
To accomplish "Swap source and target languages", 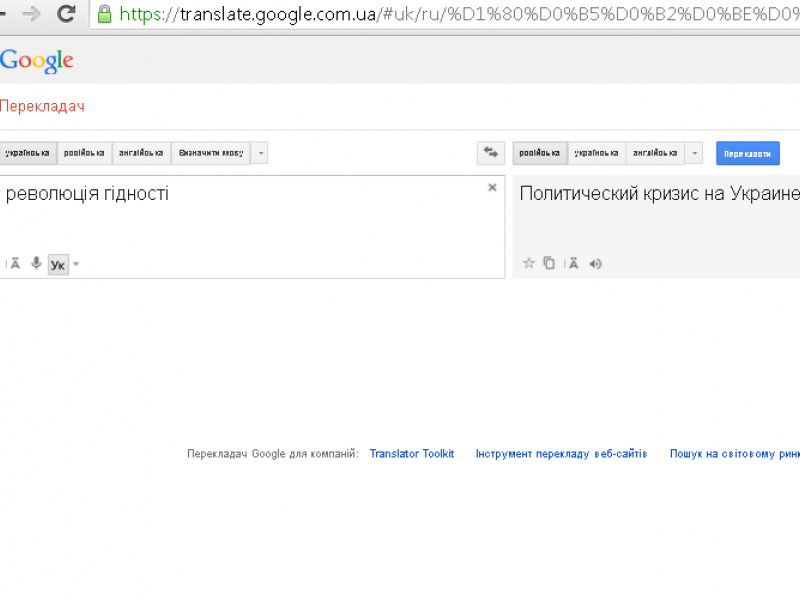I will click(491, 153).
